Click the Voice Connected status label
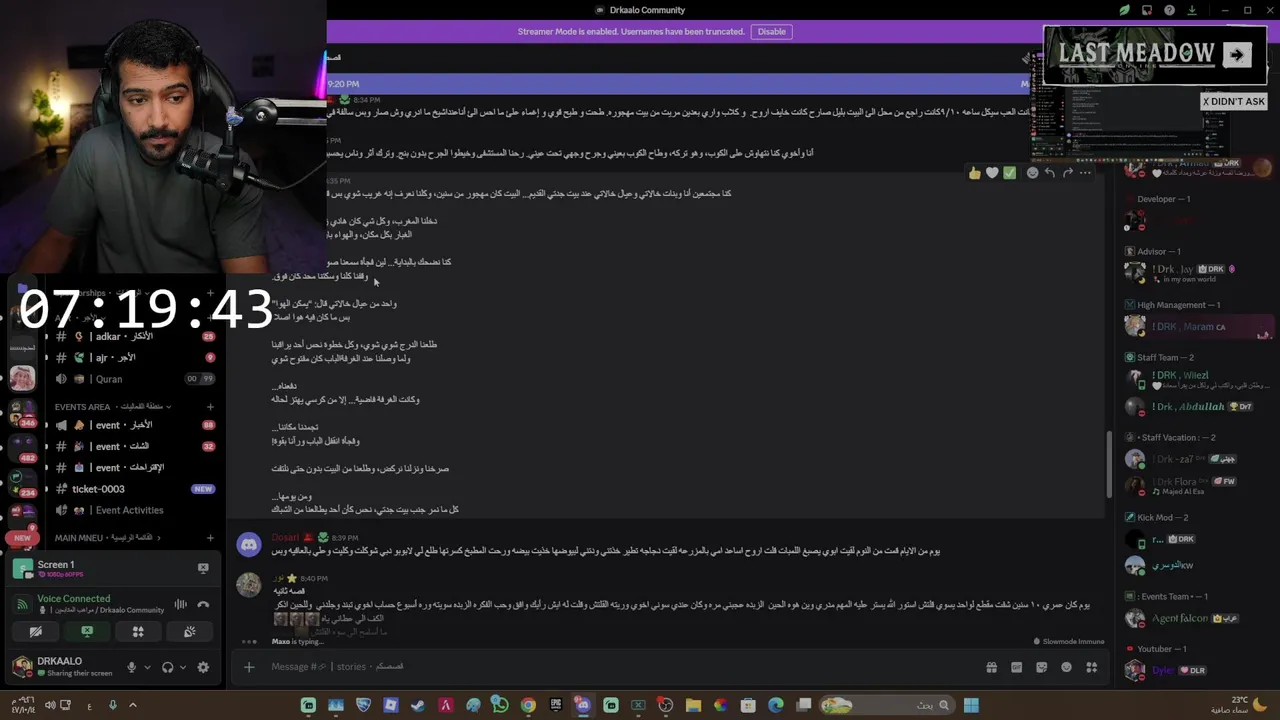 tap(73, 599)
